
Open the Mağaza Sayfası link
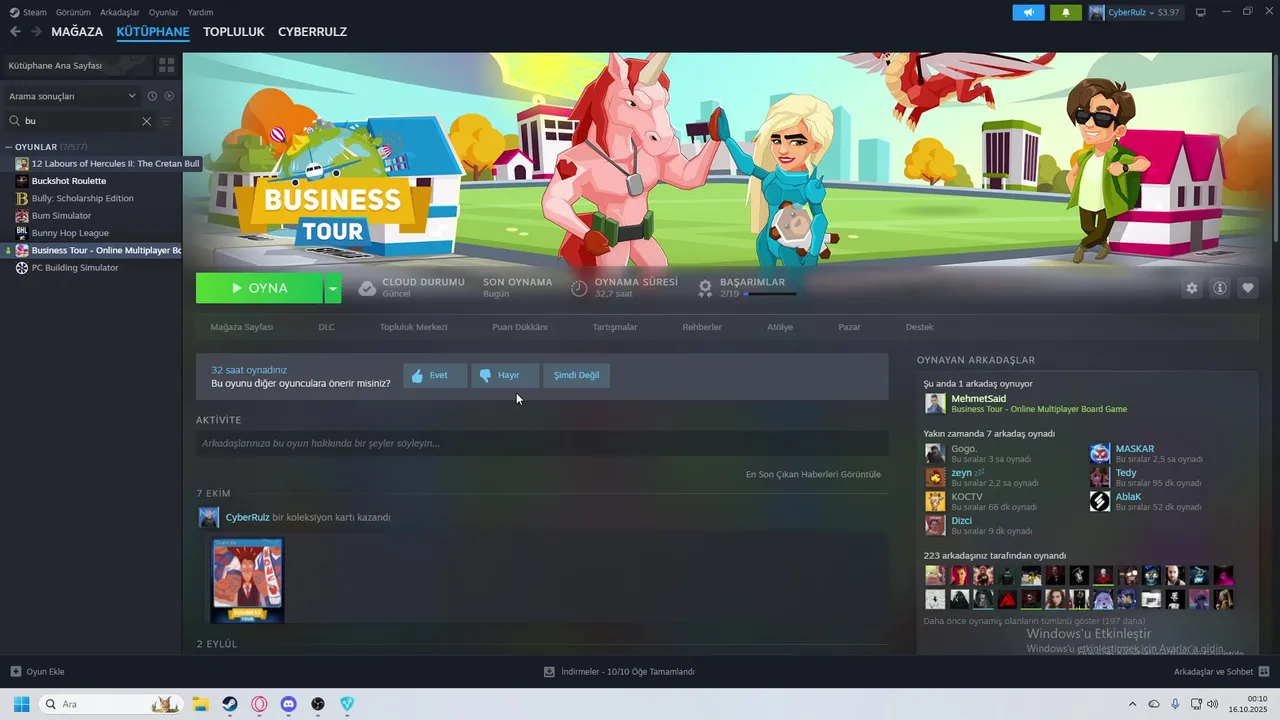pos(242,327)
